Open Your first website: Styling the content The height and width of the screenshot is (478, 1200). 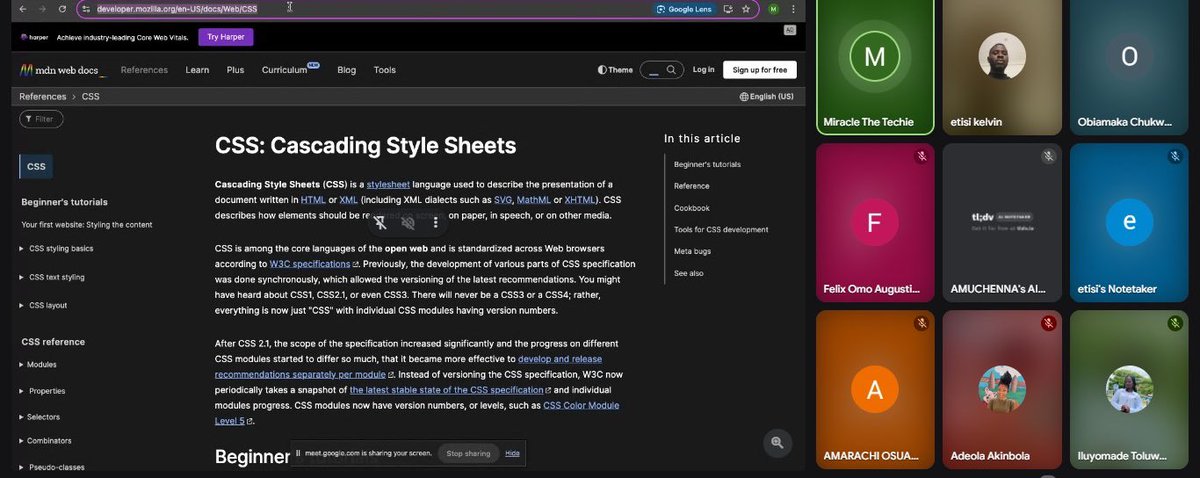click(x=87, y=224)
